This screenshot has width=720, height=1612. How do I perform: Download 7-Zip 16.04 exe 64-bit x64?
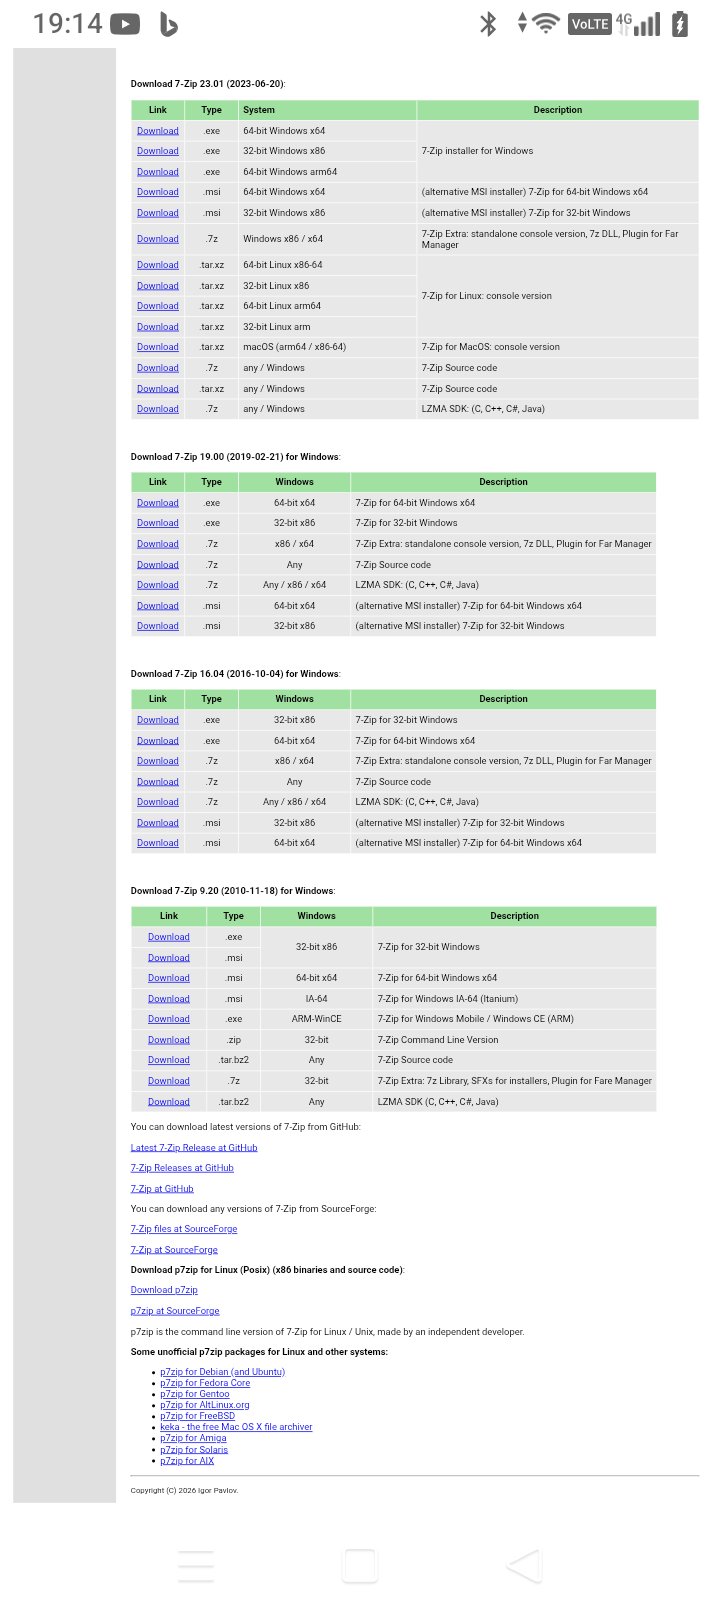[x=158, y=741]
